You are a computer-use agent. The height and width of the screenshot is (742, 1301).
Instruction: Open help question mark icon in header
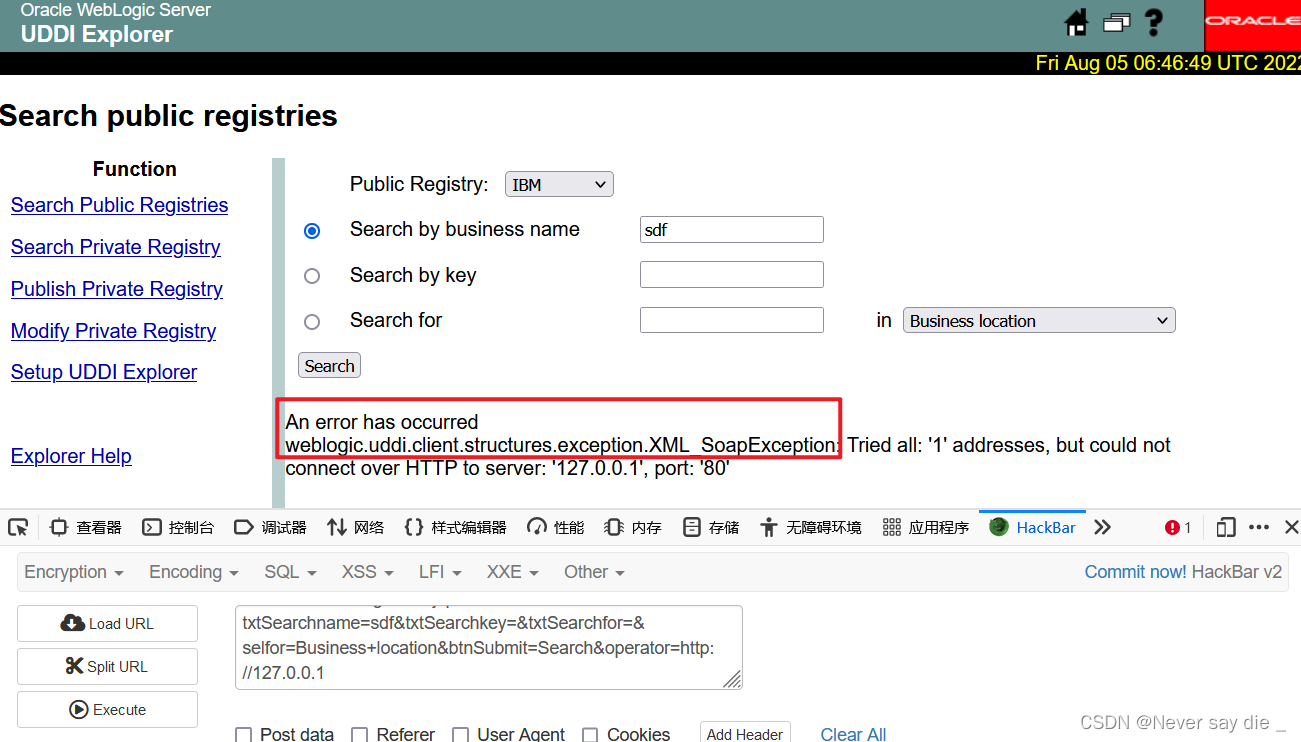(1154, 22)
